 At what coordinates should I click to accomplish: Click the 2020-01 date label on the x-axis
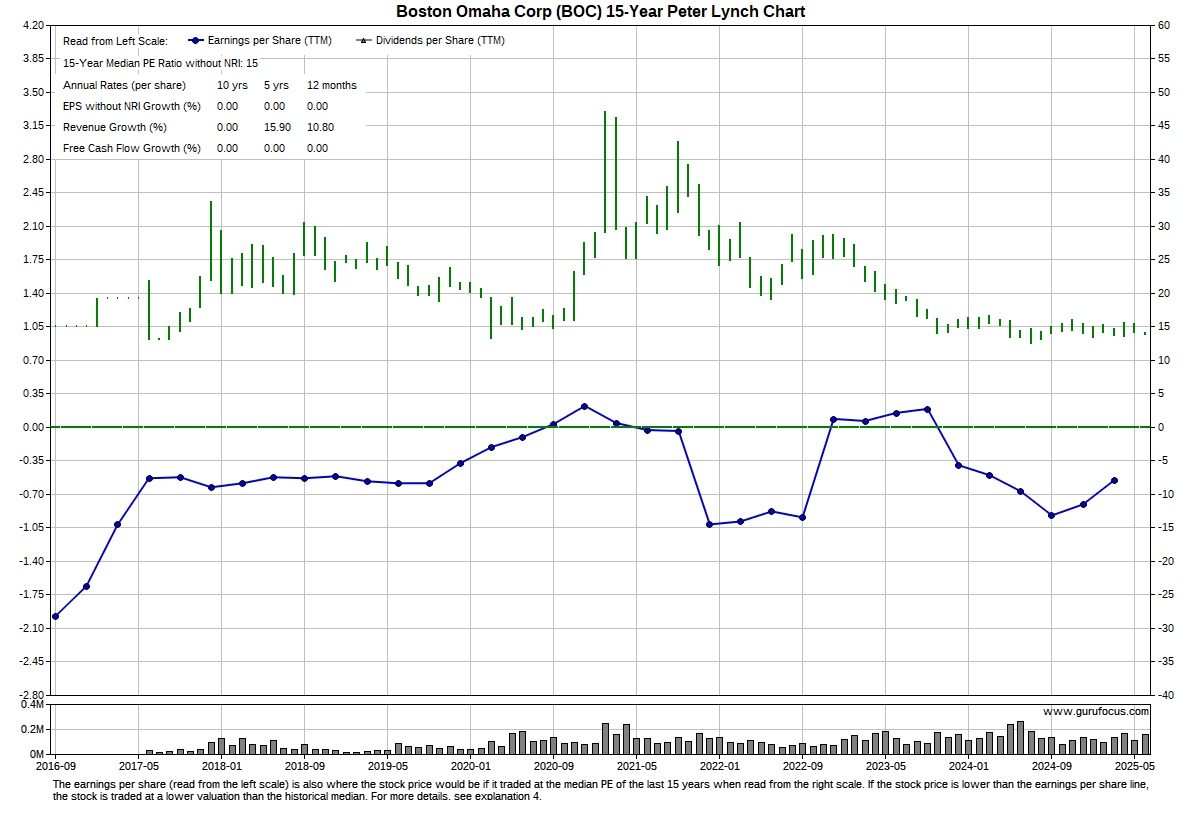pos(470,765)
